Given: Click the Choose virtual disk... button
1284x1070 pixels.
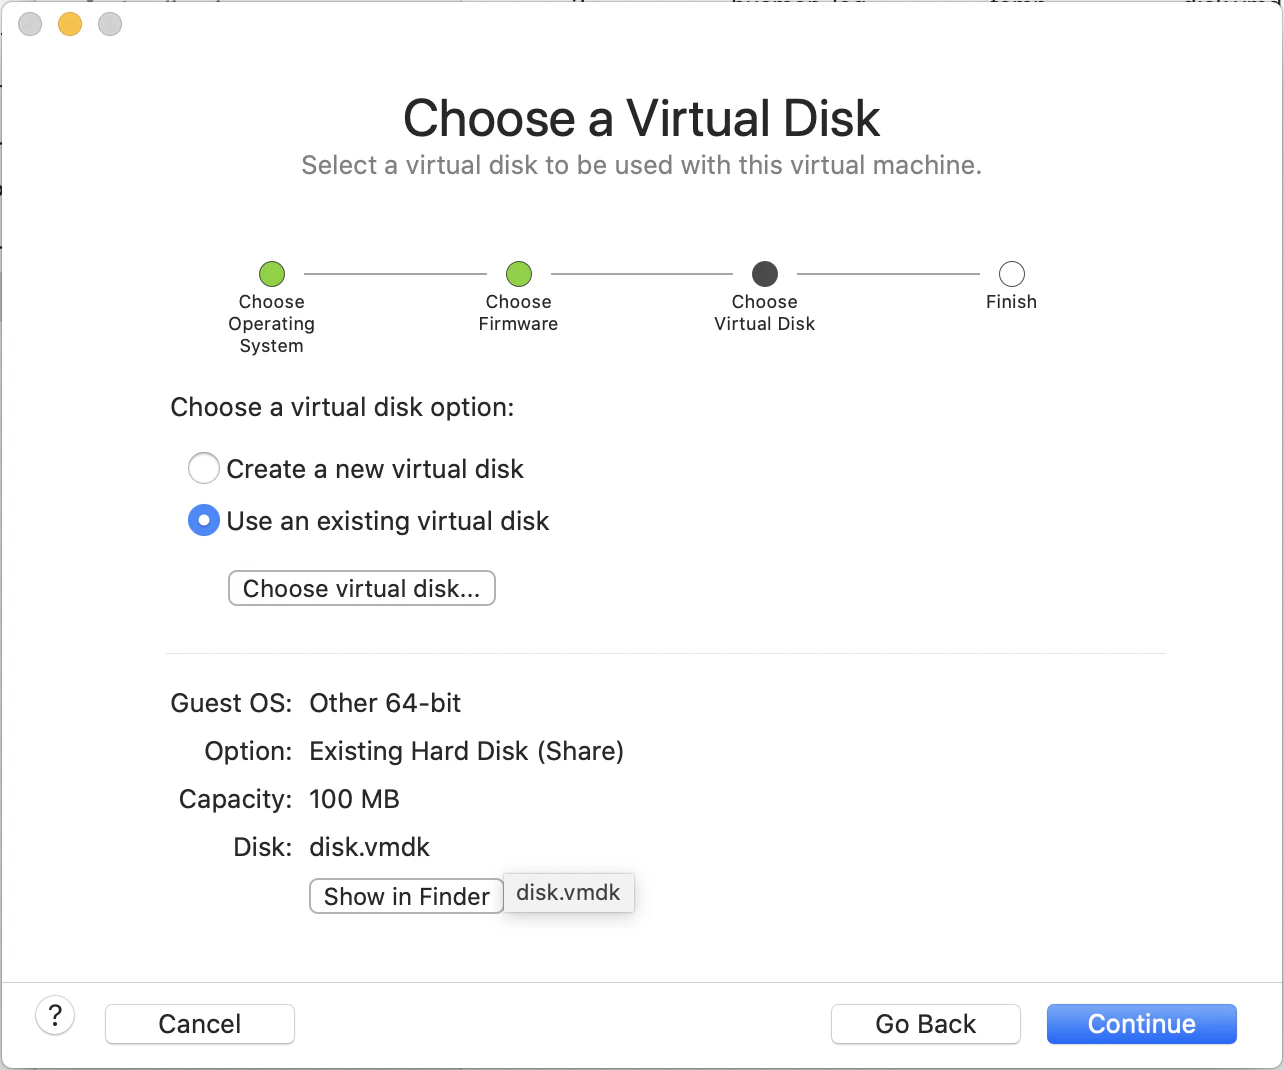Looking at the screenshot, I should pos(362,588).
